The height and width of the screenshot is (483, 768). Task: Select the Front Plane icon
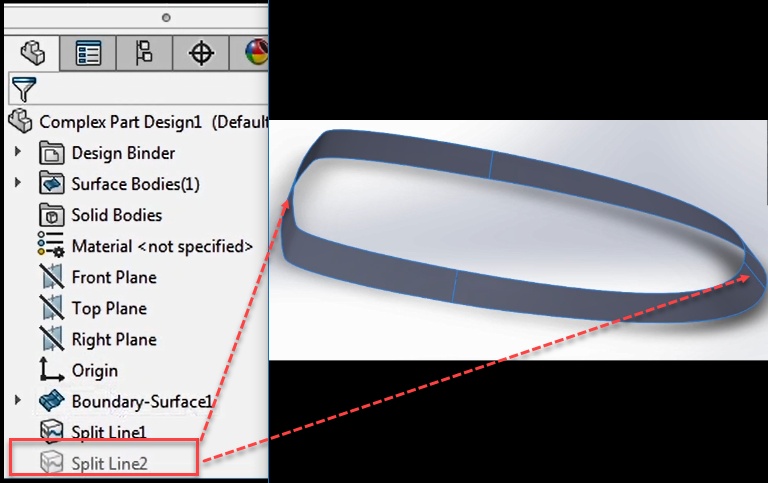click(51, 277)
